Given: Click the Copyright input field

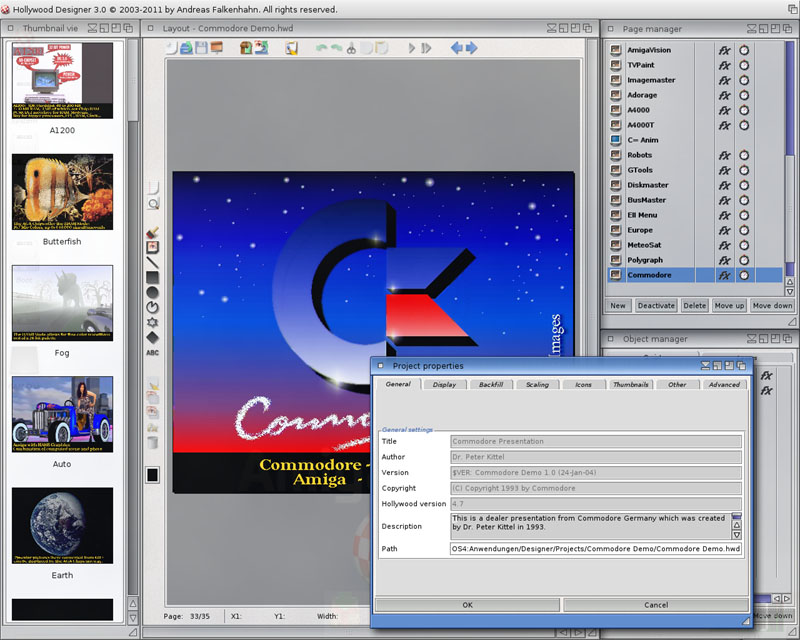Looking at the screenshot, I should [x=596, y=488].
